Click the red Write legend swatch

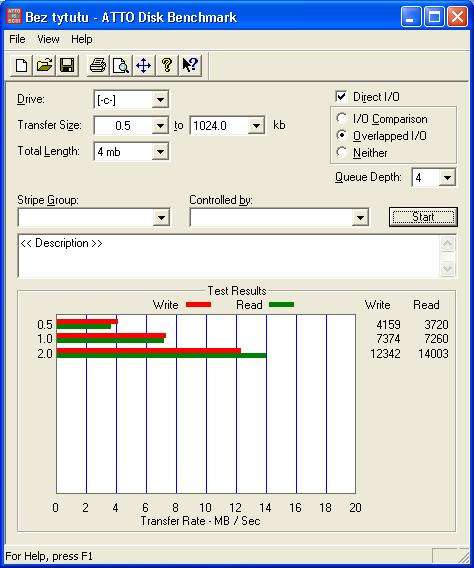tap(198, 305)
